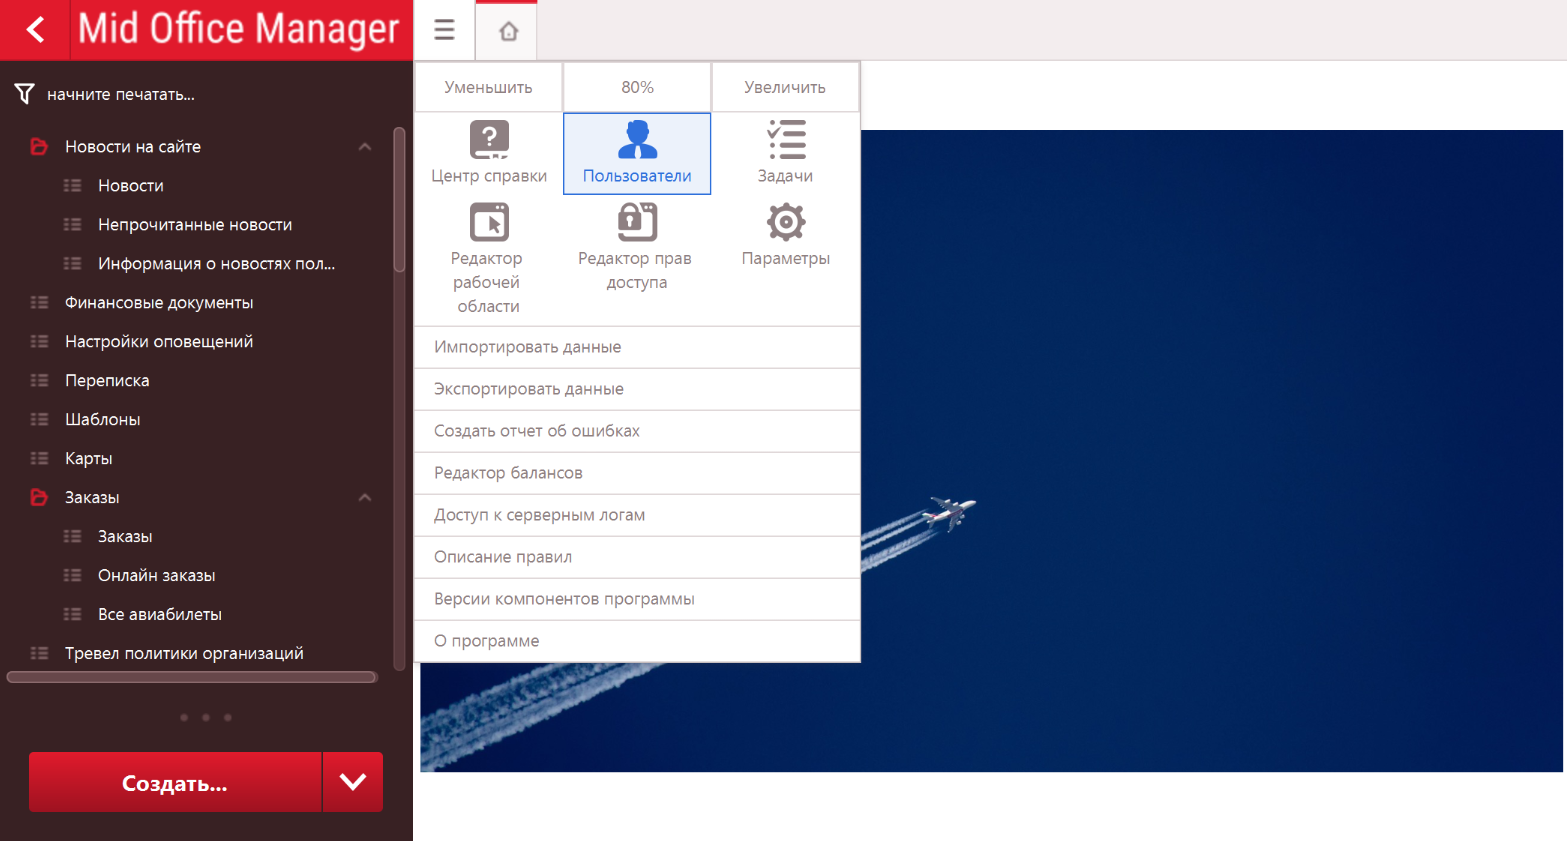Collapse the Новости на сайте section
The image size is (1567, 841).
point(365,147)
